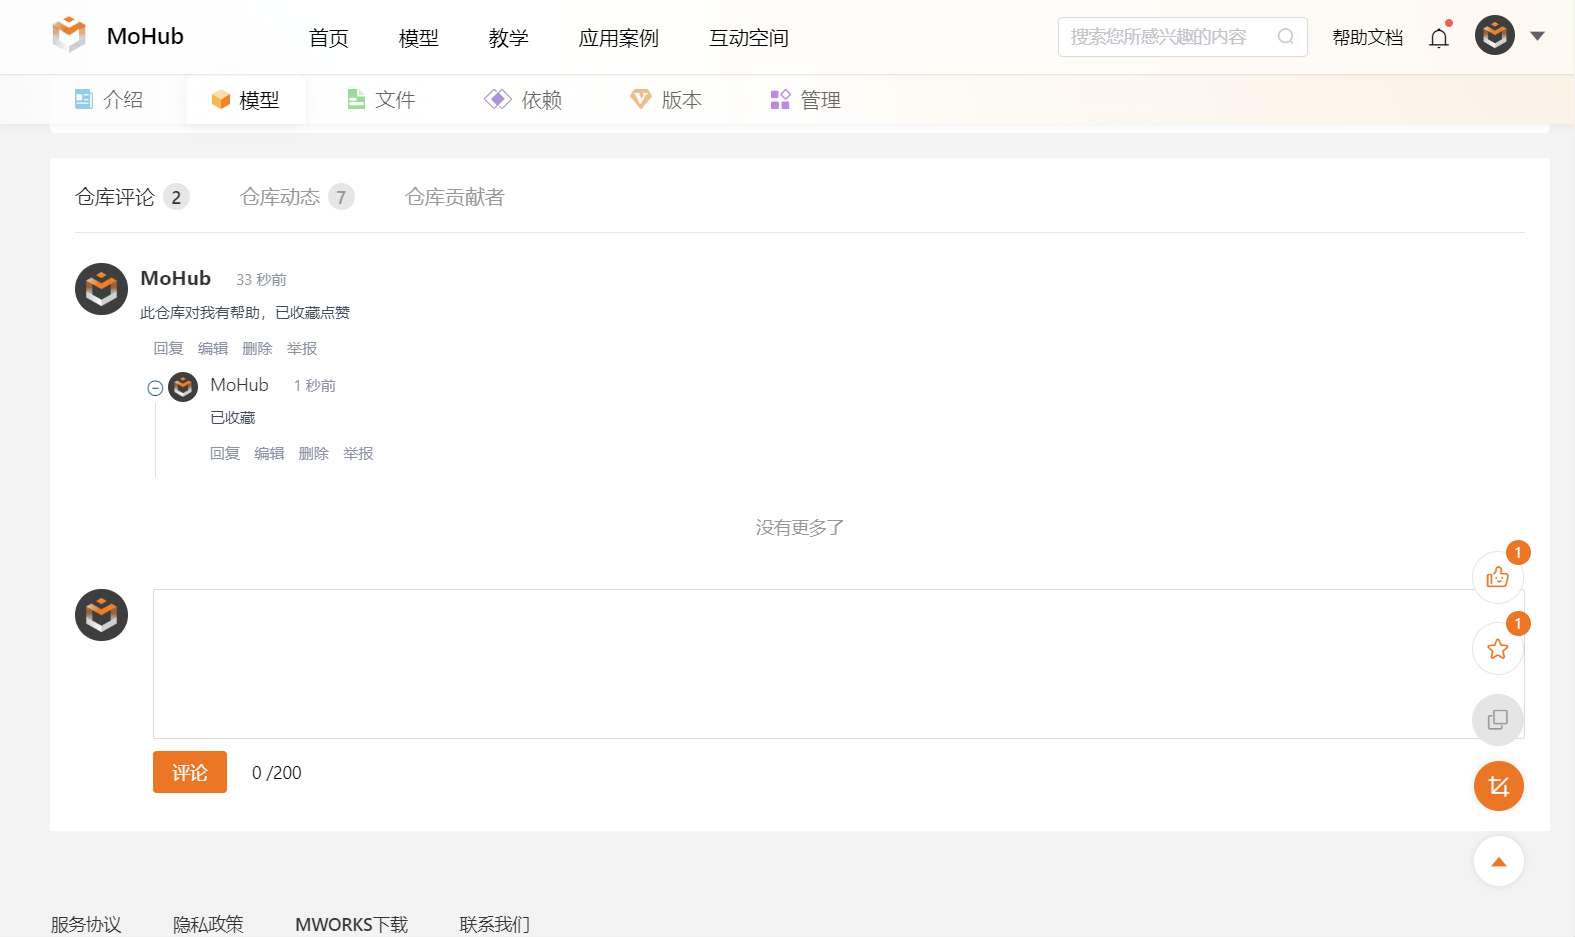Click MoHub avatar on first comment

[101, 289]
